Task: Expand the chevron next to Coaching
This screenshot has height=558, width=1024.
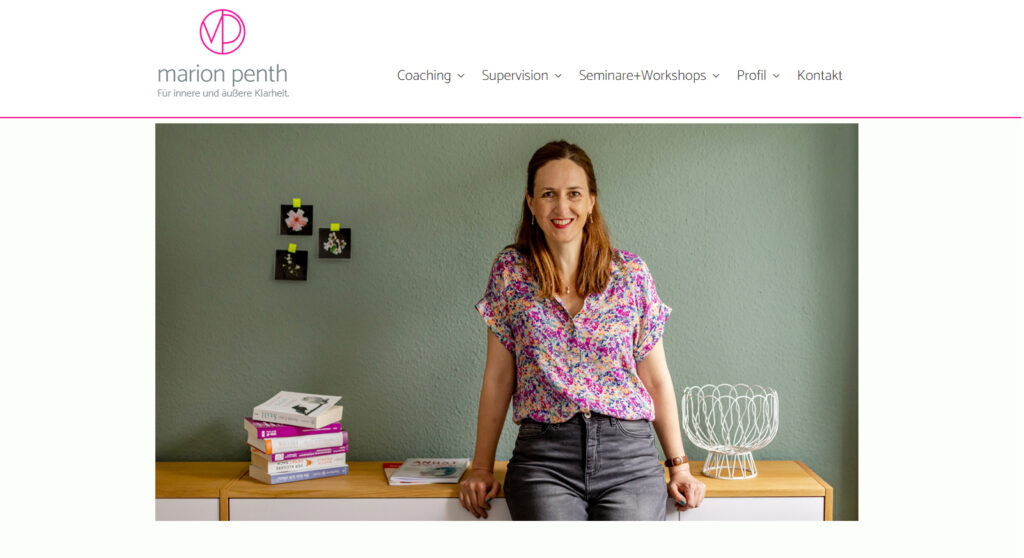Action: (x=461, y=76)
